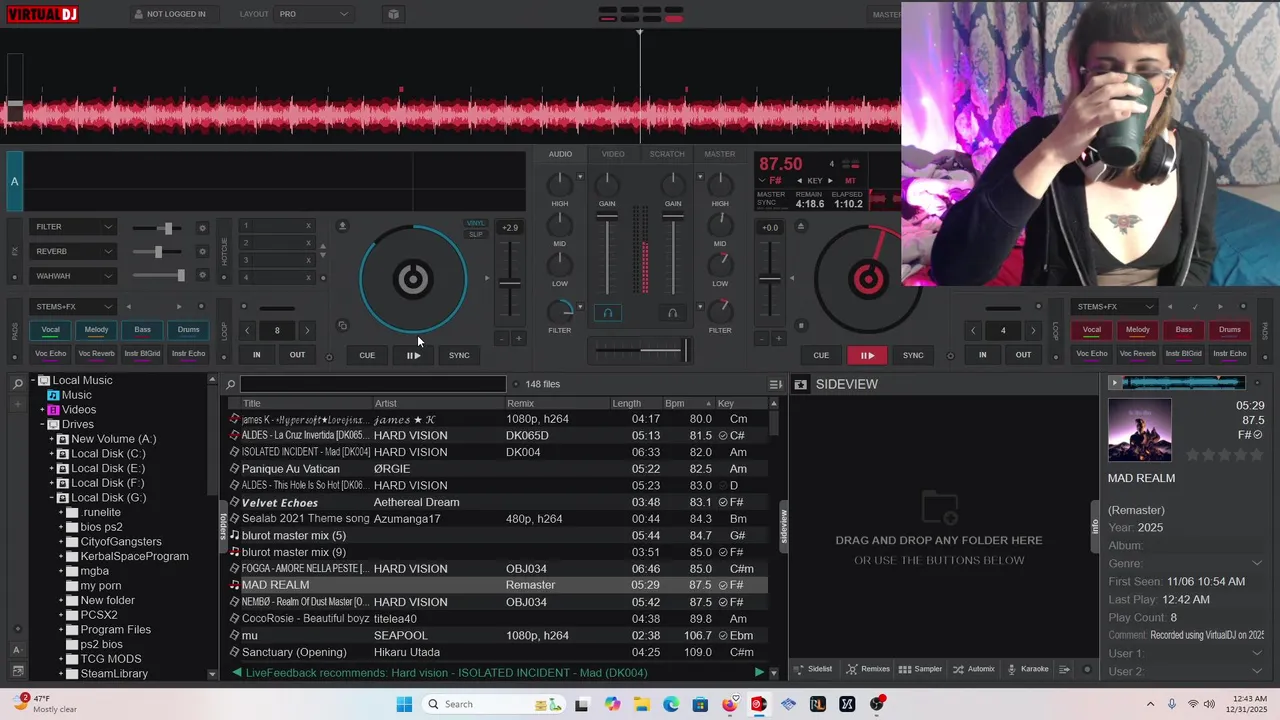Image resolution: width=1280 pixels, height=720 pixels.
Task: Open the Karaoke panel
Action: click(1028, 669)
